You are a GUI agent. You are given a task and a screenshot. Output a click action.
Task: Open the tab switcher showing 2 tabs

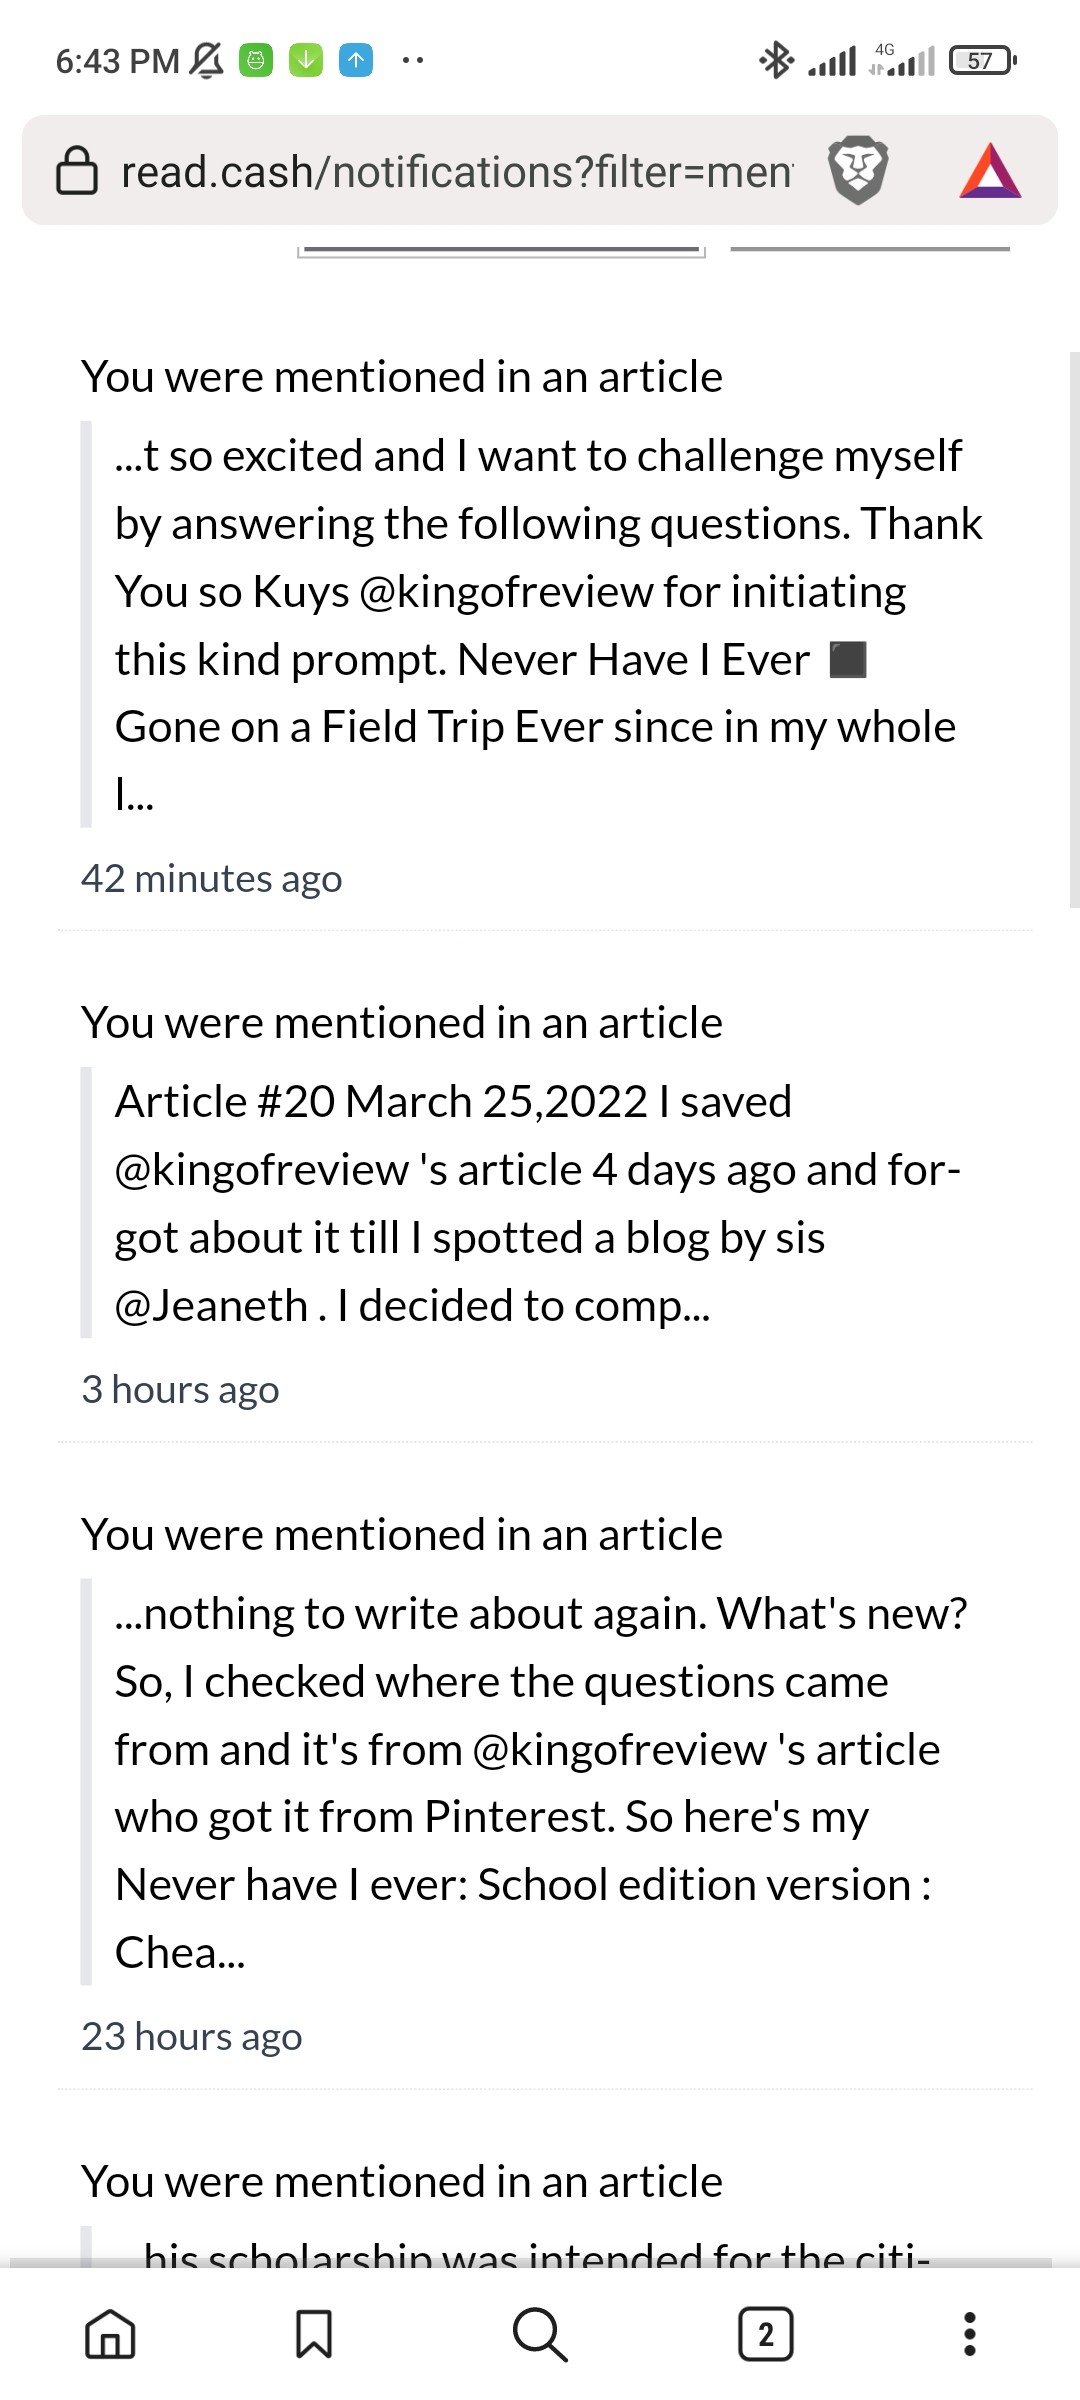(766, 2335)
